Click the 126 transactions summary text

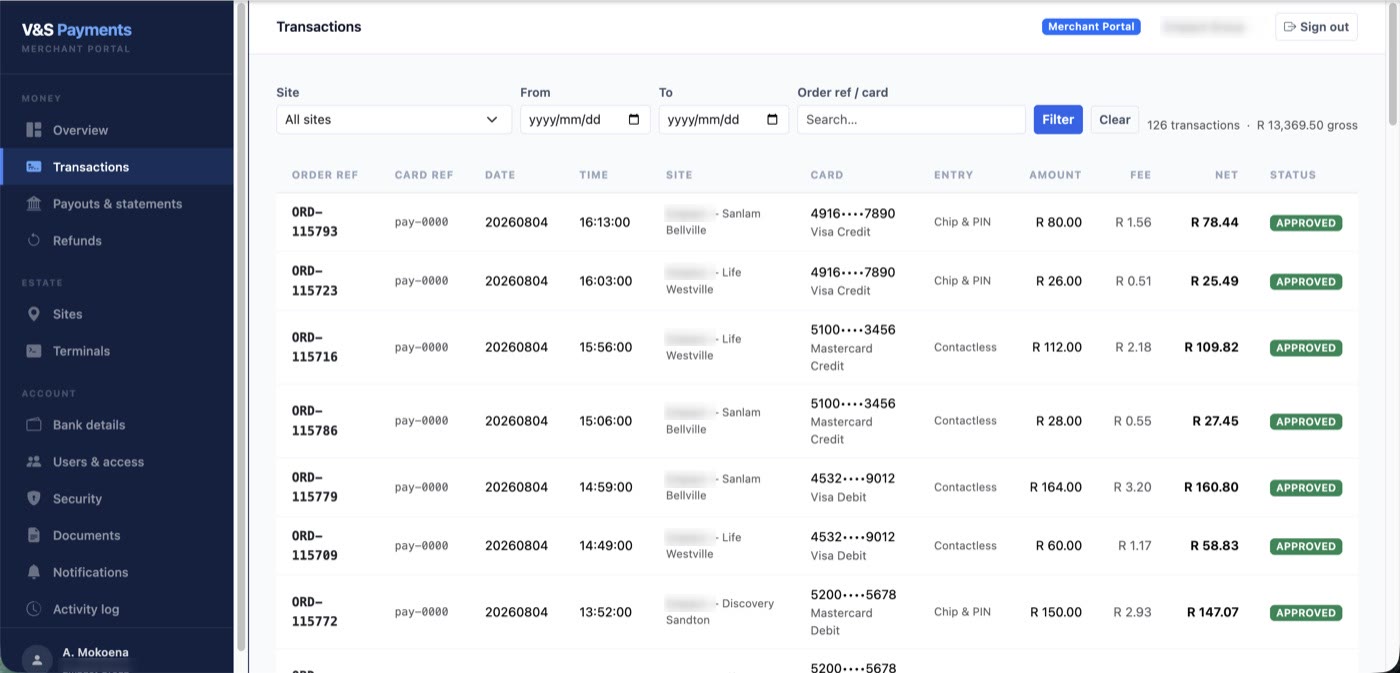(1193, 125)
